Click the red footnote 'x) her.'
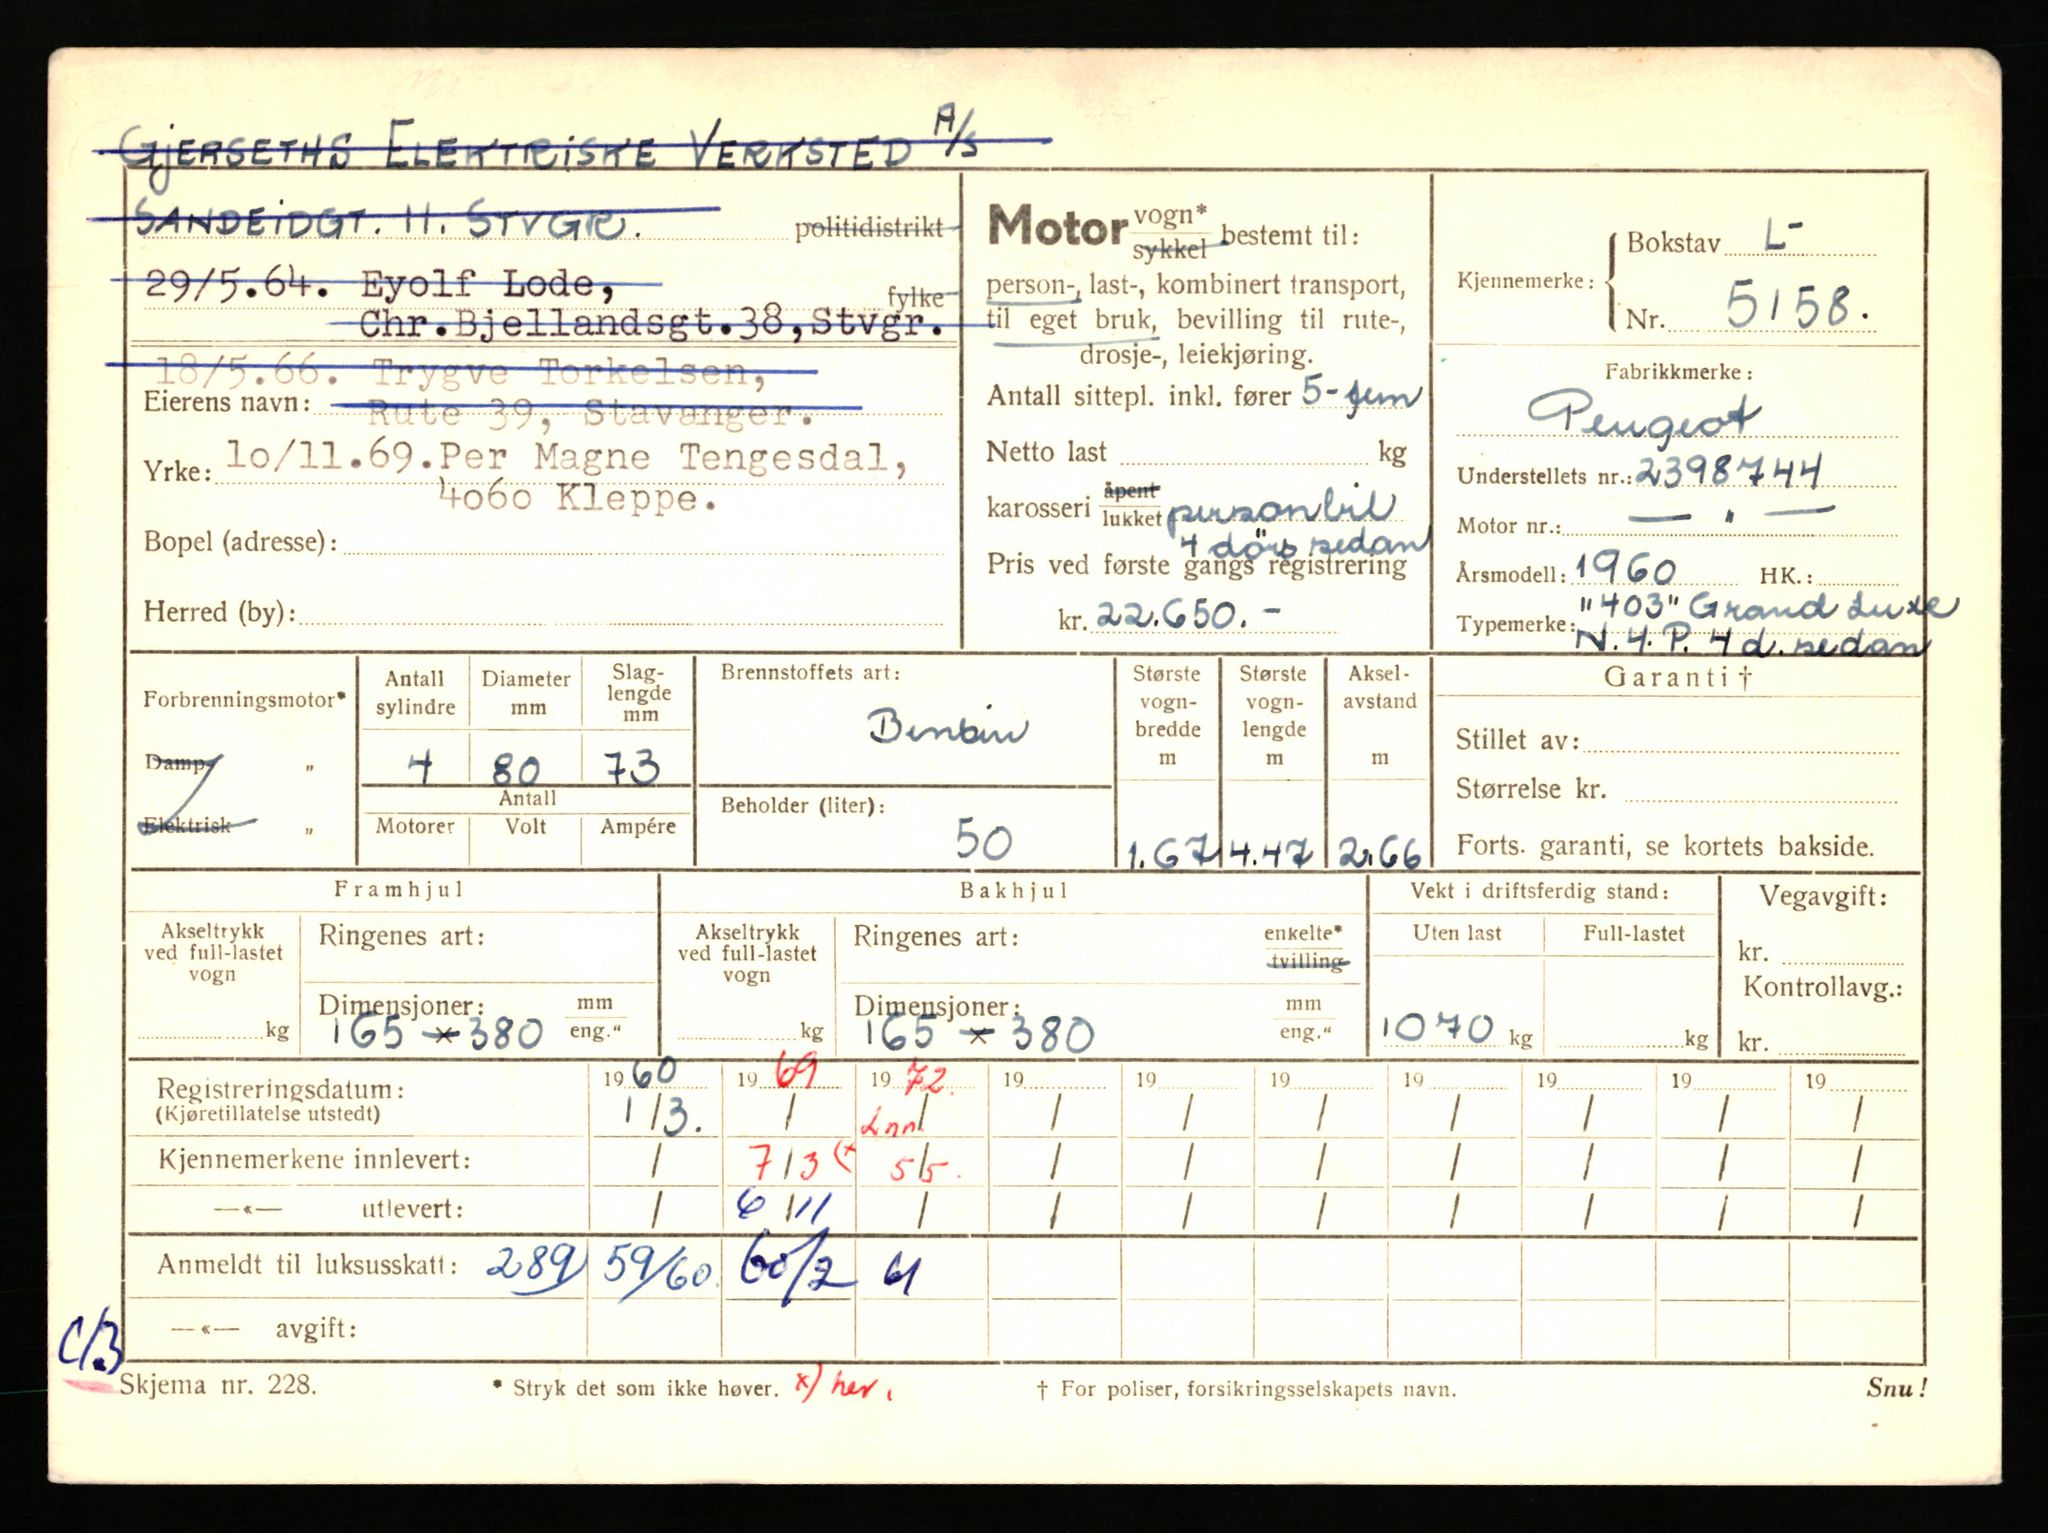 click(x=843, y=1386)
